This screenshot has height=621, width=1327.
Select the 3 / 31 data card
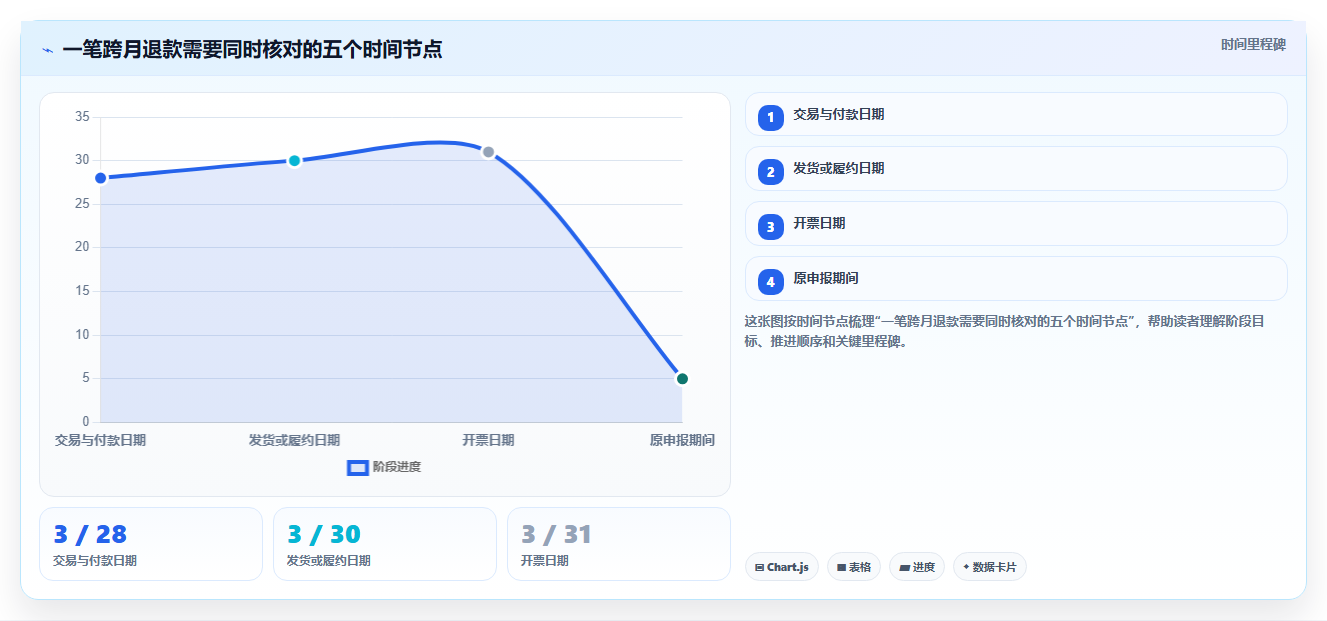(x=619, y=544)
